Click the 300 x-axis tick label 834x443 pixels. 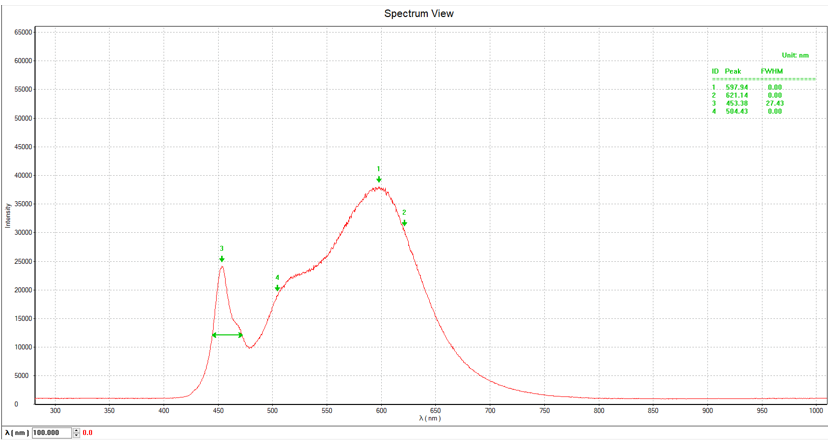pos(55,411)
